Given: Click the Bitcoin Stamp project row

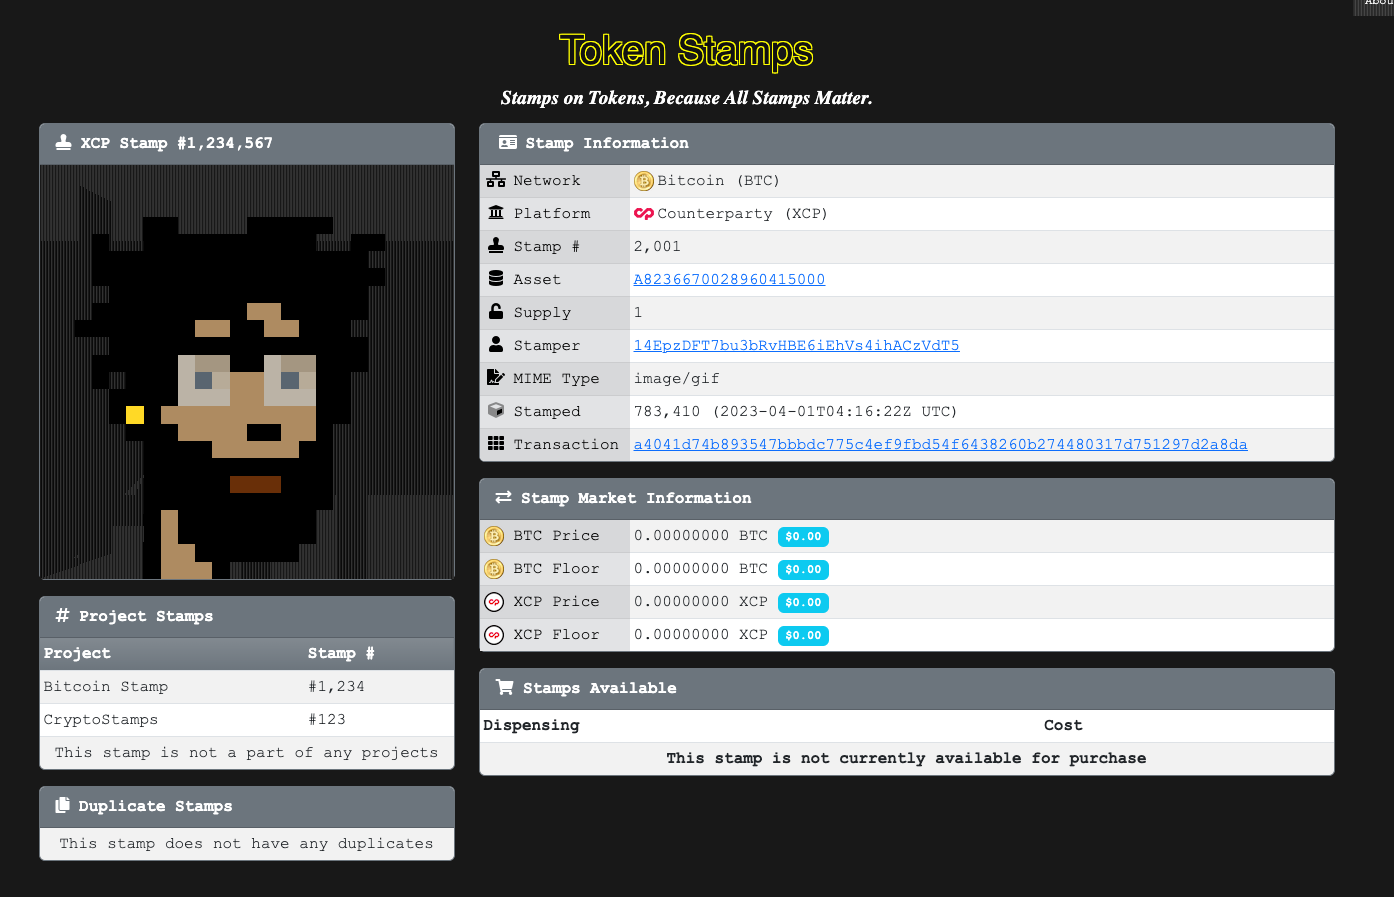Looking at the screenshot, I should pyautogui.click(x=247, y=687).
